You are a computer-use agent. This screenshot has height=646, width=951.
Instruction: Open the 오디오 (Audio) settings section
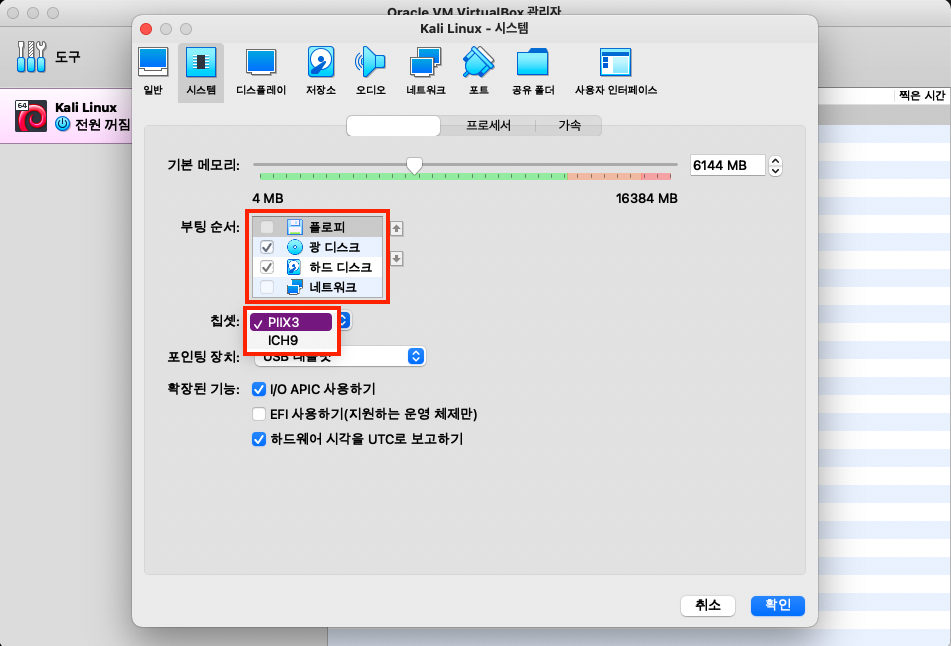coord(371,72)
